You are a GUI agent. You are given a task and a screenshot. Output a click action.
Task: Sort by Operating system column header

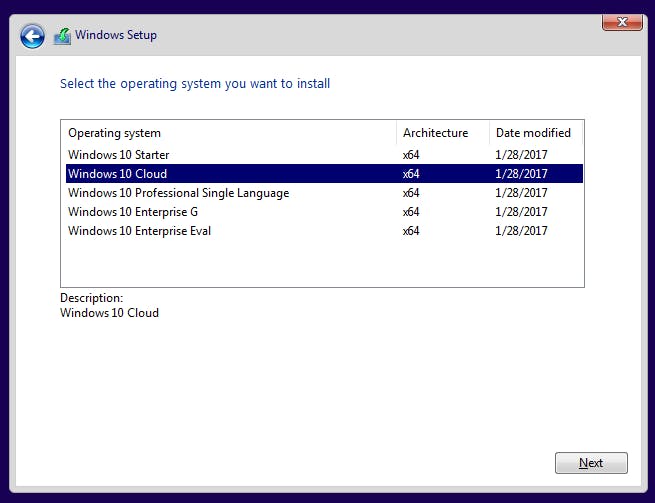(x=229, y=133)
